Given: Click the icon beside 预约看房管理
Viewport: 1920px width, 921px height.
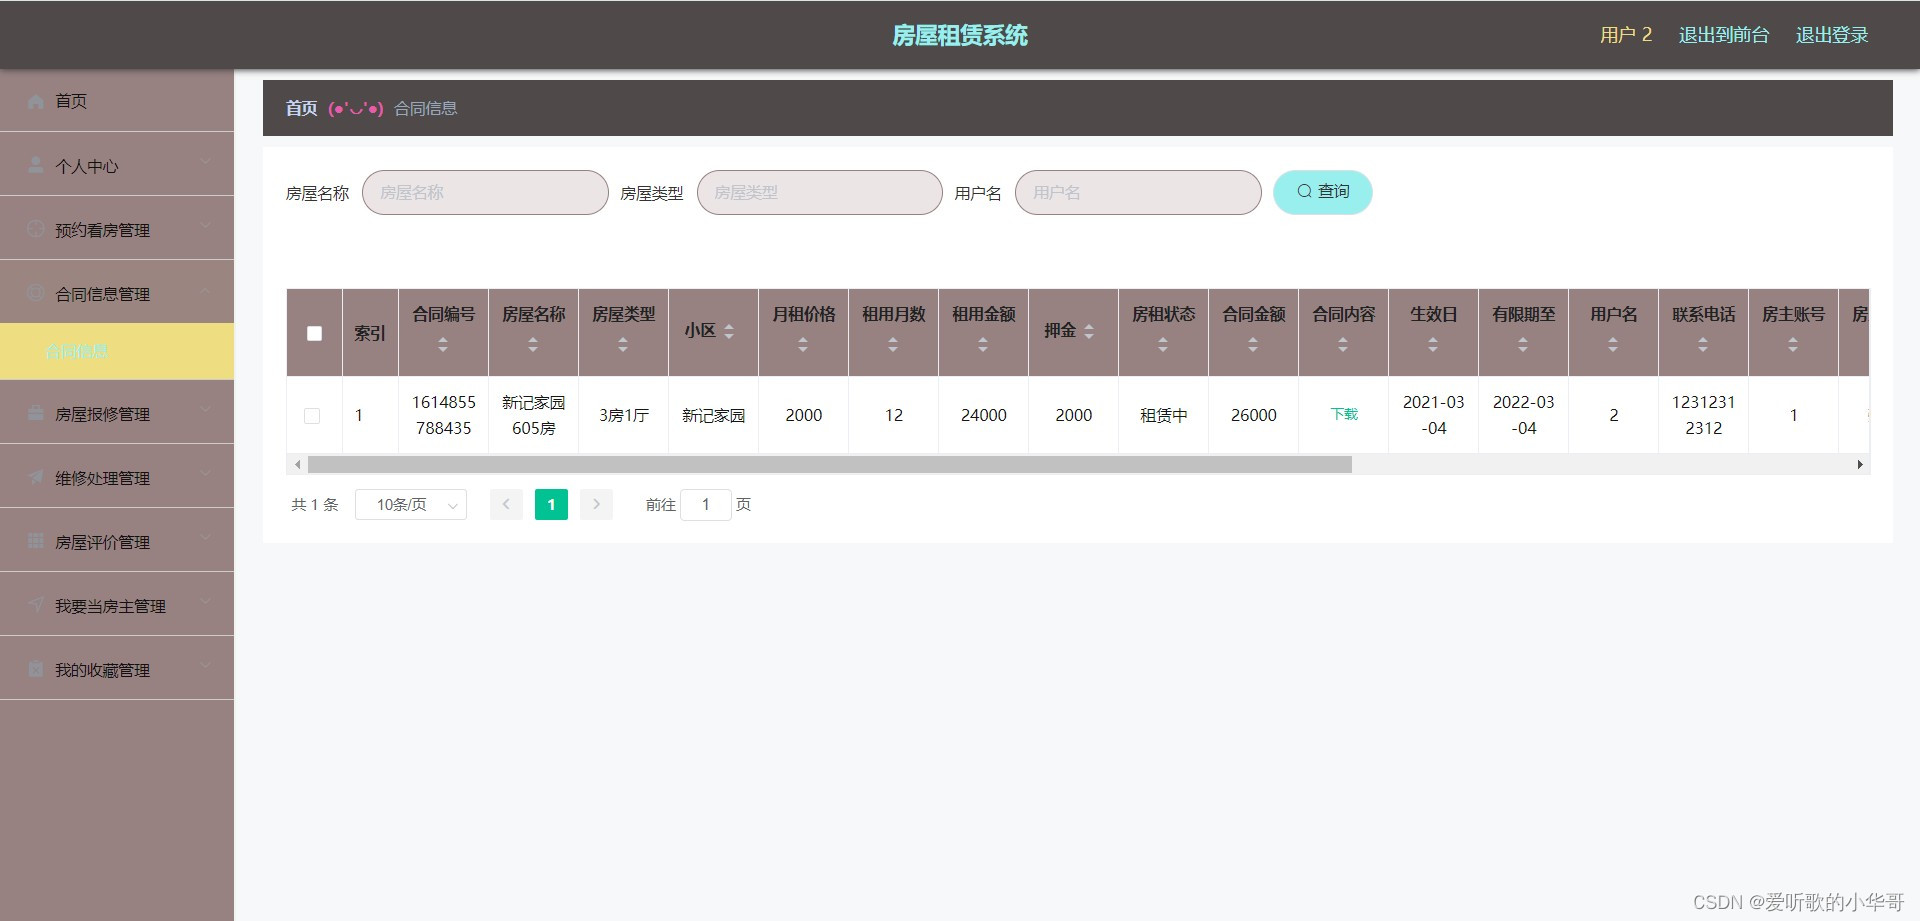Looking at the screenshot, I should click(x=36, y=229).
